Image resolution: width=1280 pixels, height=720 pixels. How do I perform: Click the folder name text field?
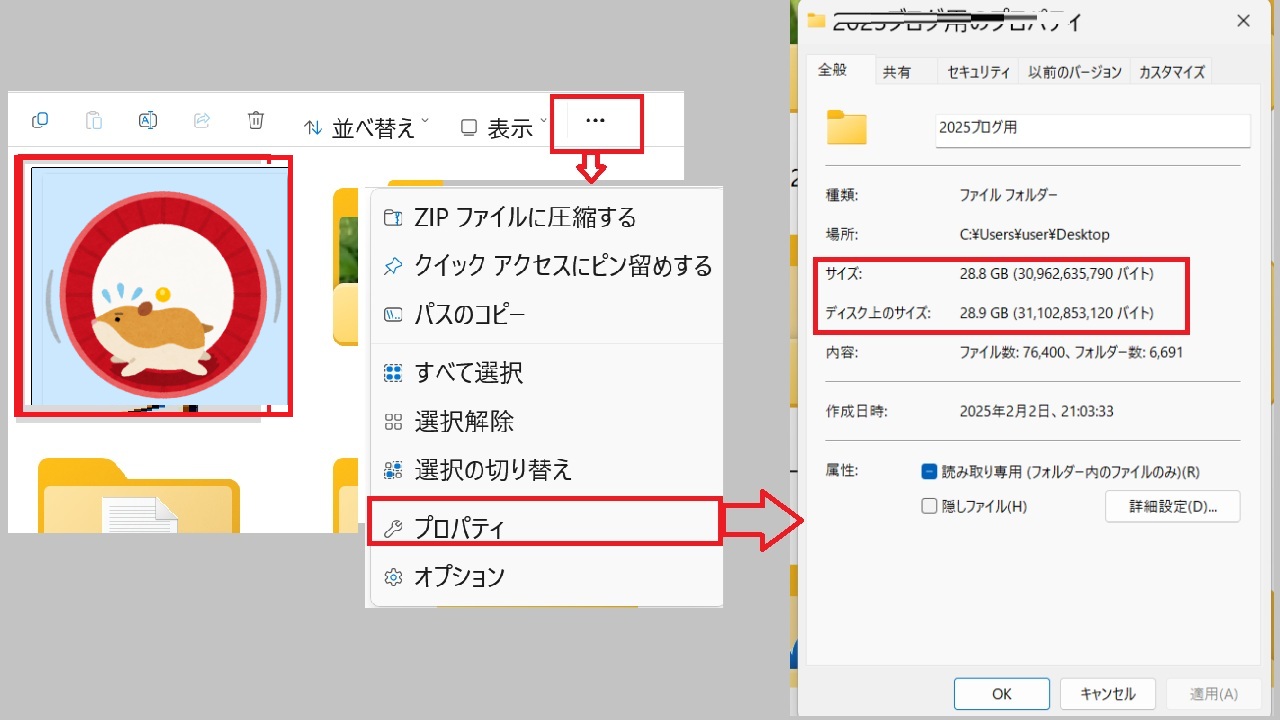[x=1092, y=130]
